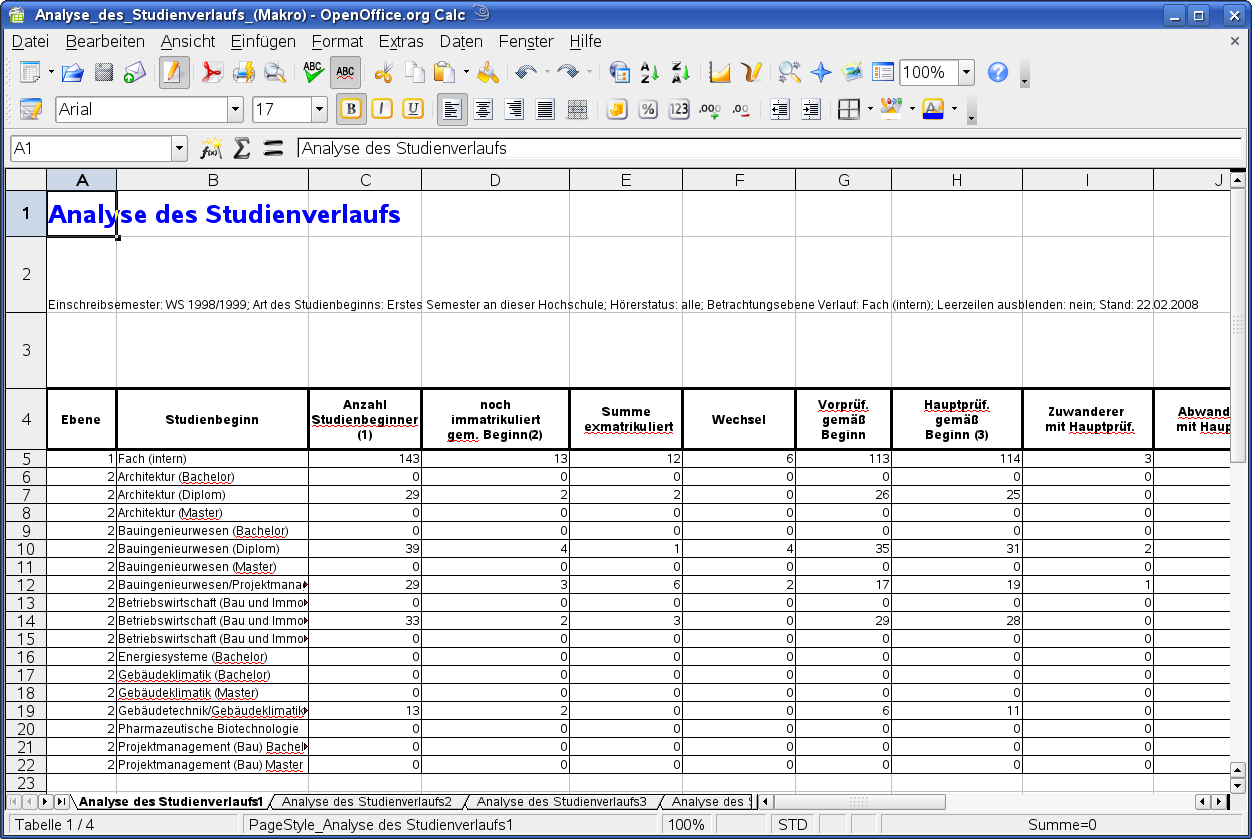Toggle italic formatting

pos(382,109)
